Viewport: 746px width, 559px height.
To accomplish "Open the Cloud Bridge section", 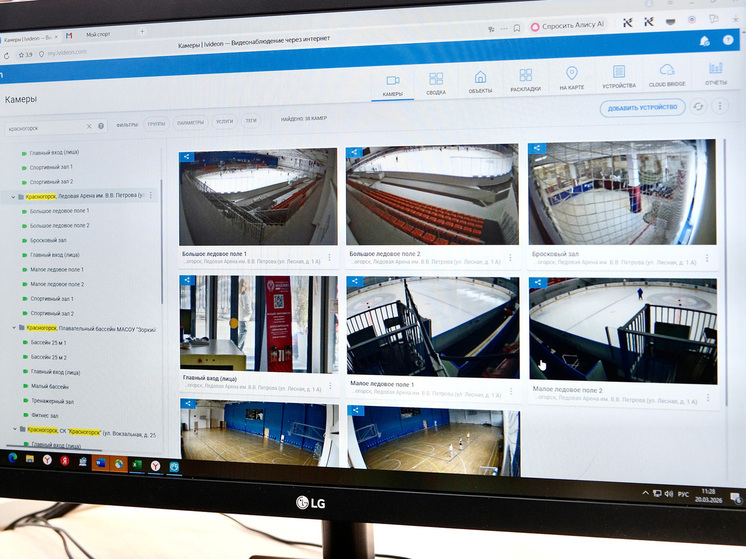I will tap(666, 73).
